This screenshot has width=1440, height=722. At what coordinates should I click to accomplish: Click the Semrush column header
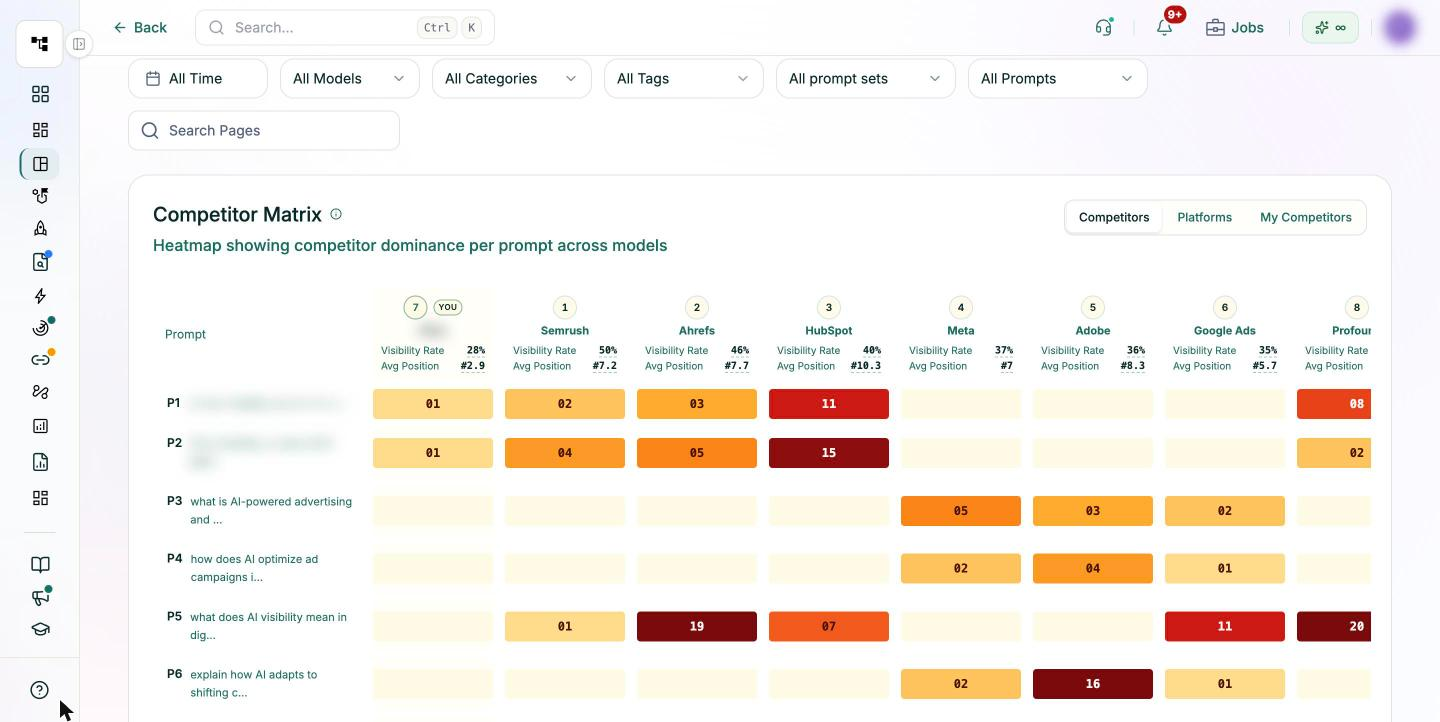click(565, 330)
